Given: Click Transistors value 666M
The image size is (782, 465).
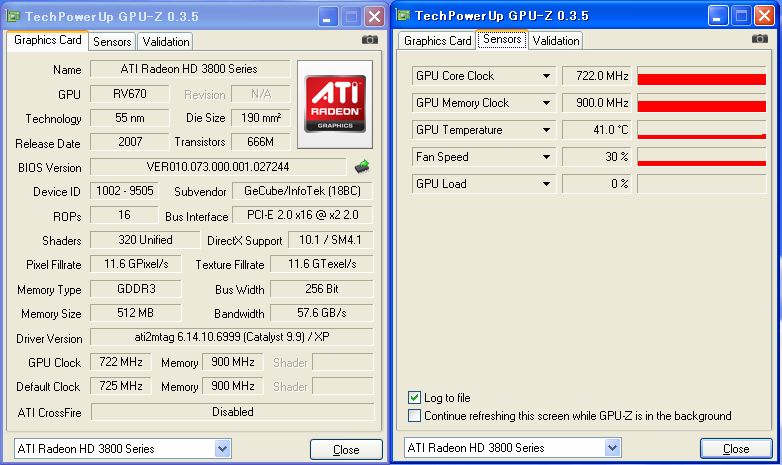Looking at the screenshot, I should point(261,142).
